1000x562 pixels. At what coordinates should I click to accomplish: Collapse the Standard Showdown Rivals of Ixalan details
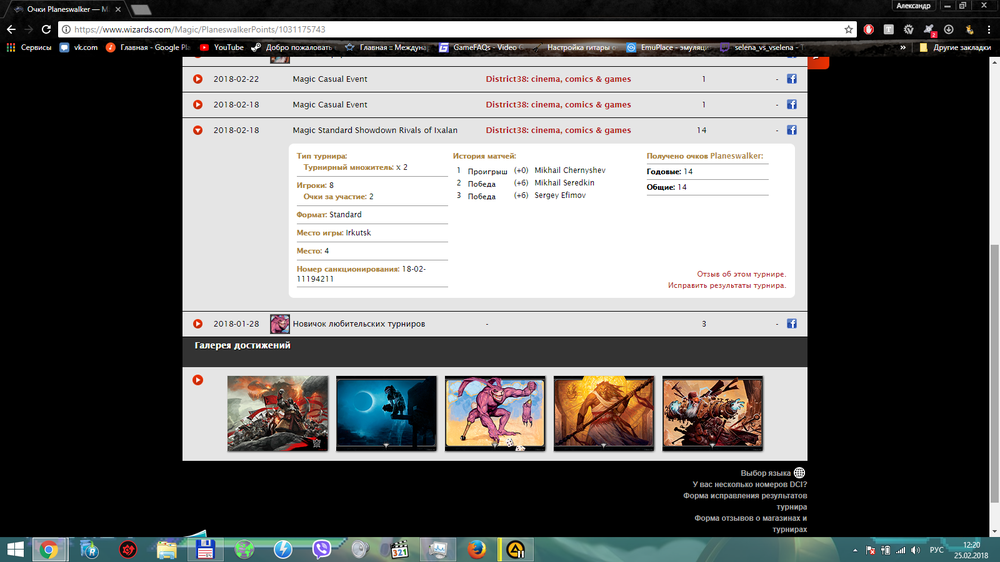point(198,130)
